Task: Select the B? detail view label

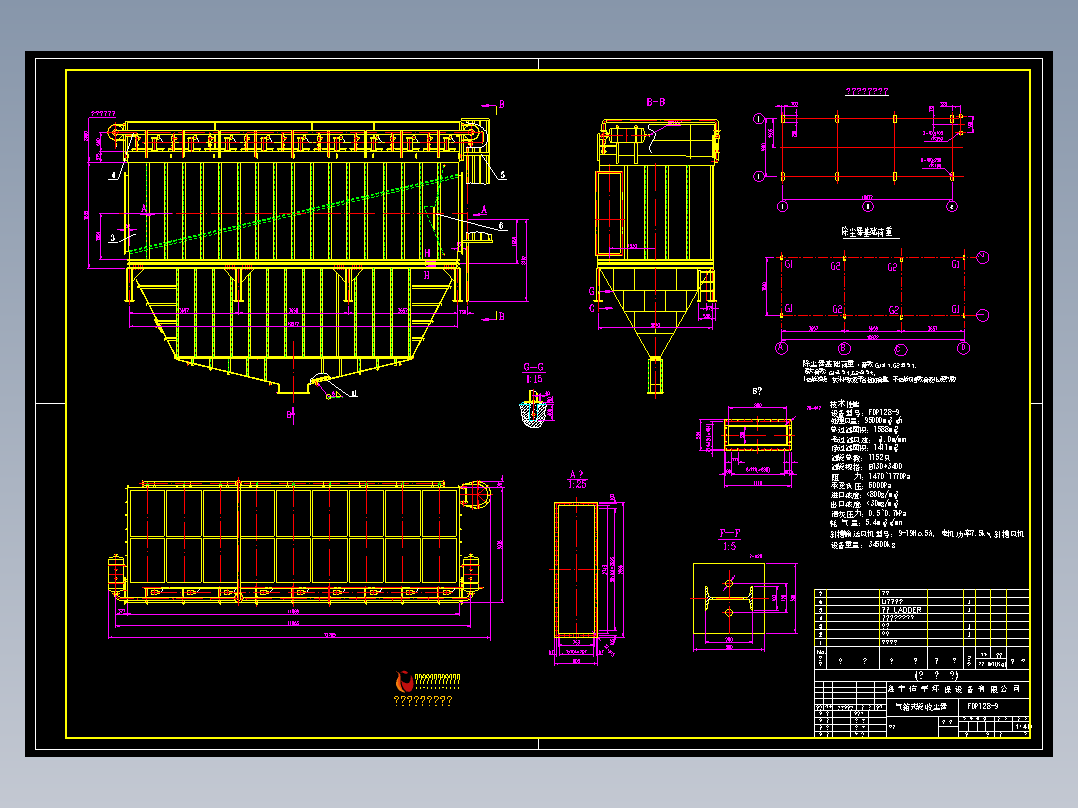Action: 757,391
